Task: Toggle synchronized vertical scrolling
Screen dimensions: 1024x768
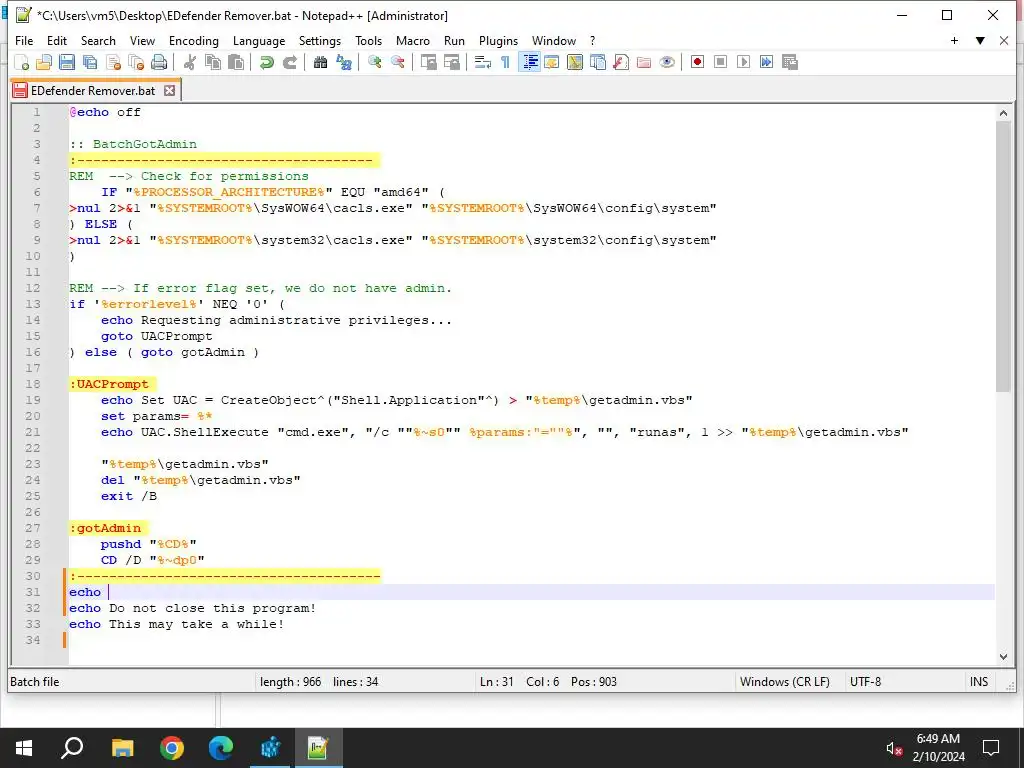Action: coord(428,62)
